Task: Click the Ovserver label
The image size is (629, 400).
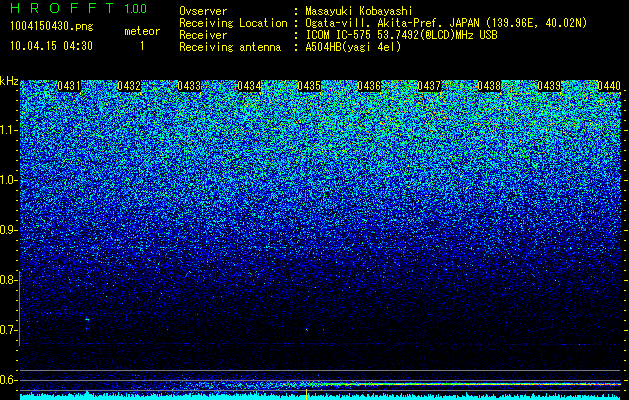Action: [x=203, y=12]
